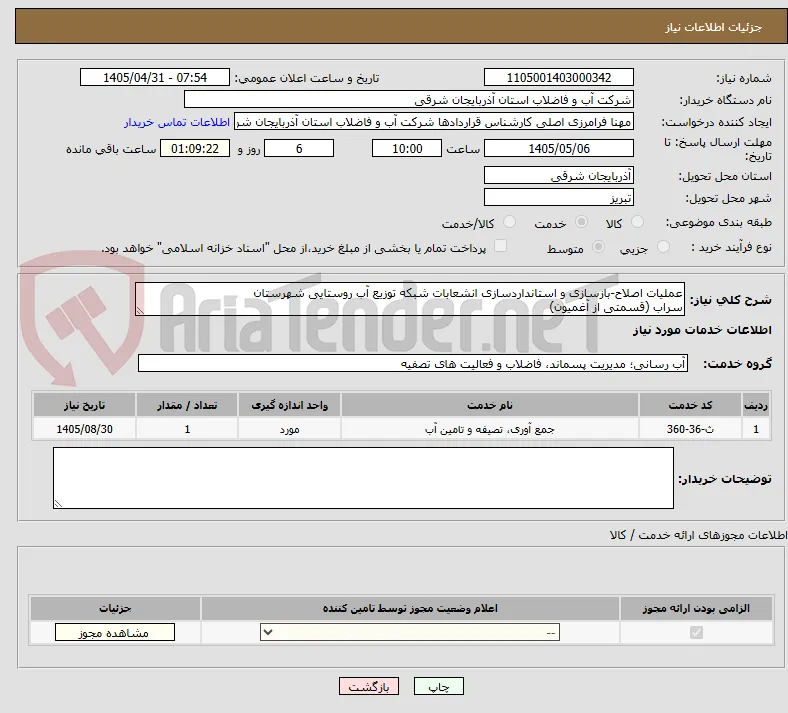The width and height of the screenshot is (788, 713).
Task: Click the چاپ print button
Action: (x=439, y=686)
